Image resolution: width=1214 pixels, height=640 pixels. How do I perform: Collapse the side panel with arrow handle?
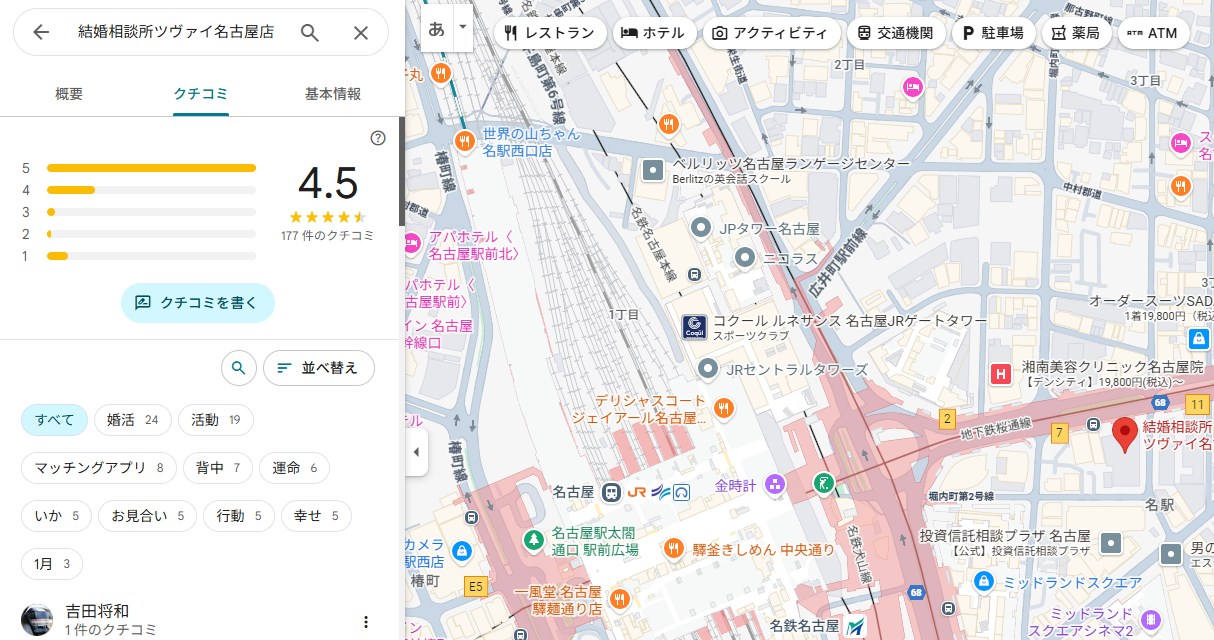(x=416, y=452)
